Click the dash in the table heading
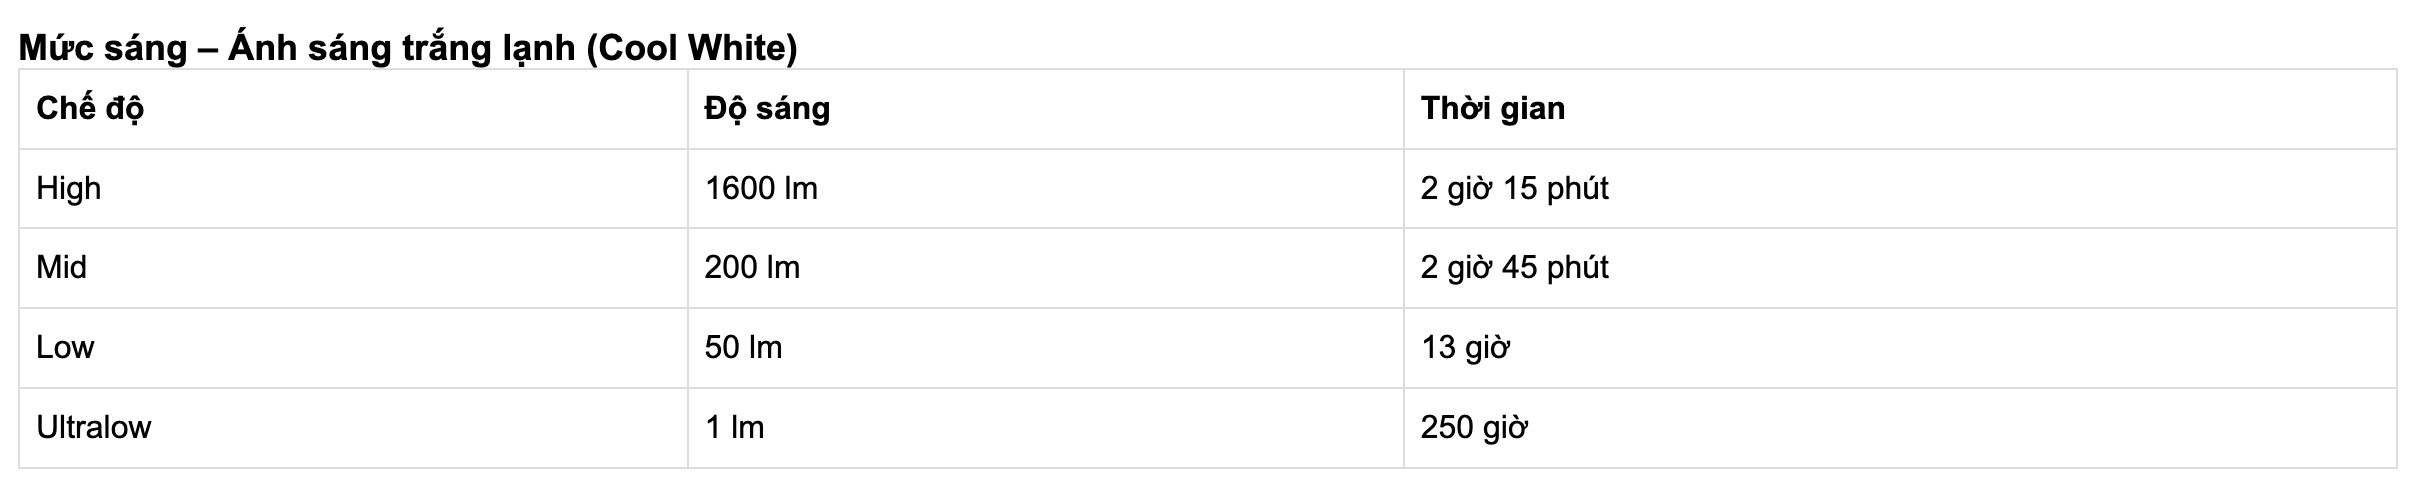2416x490 pixels. pos(207,47)
